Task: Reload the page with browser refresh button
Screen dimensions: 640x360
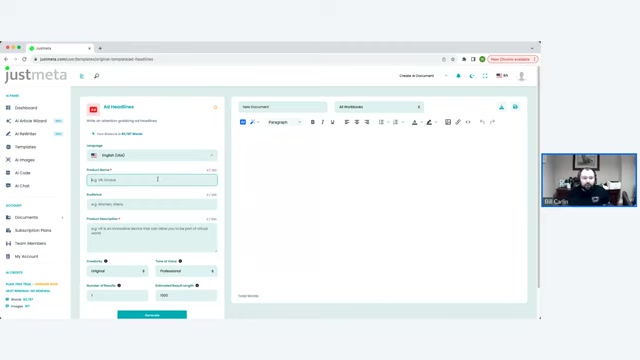Action: pyautogui.click(x=24, y=59)
